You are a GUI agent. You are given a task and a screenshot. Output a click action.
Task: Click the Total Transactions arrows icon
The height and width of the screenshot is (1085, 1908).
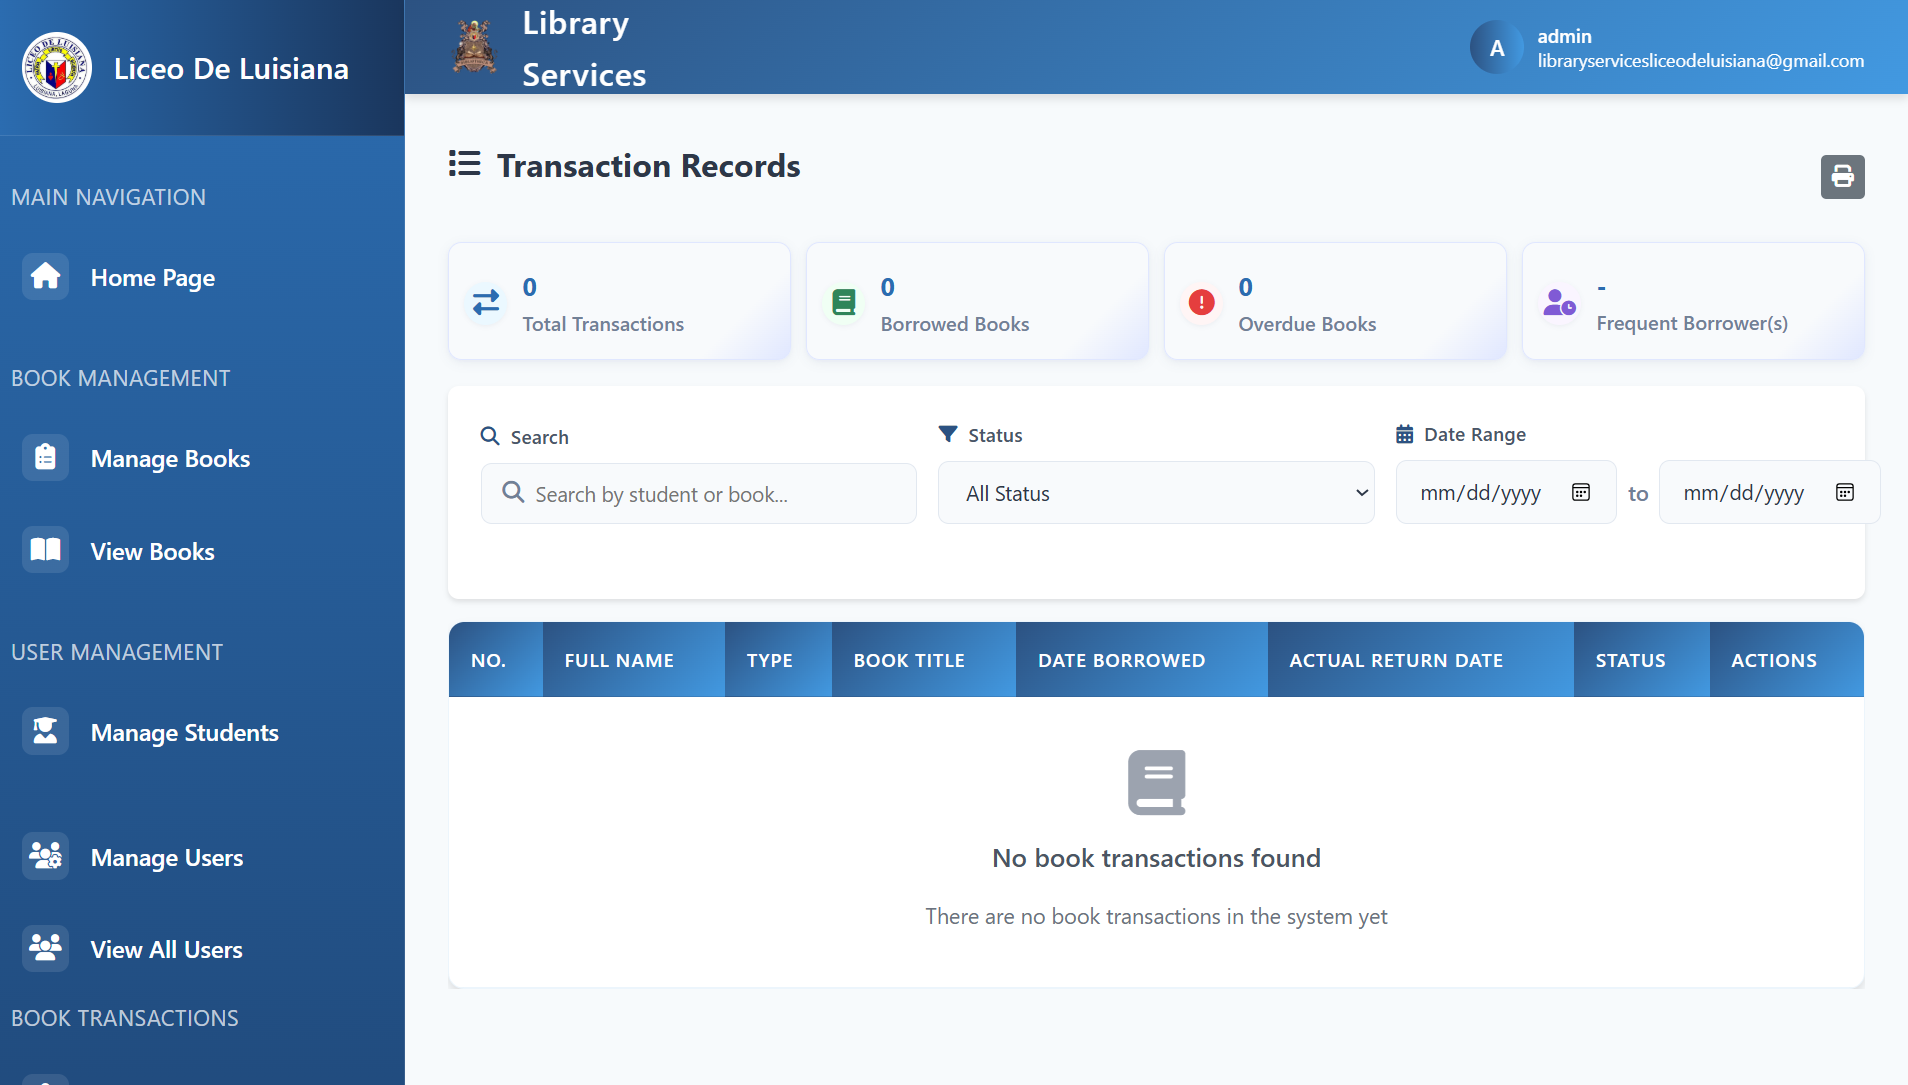point(485,302)
